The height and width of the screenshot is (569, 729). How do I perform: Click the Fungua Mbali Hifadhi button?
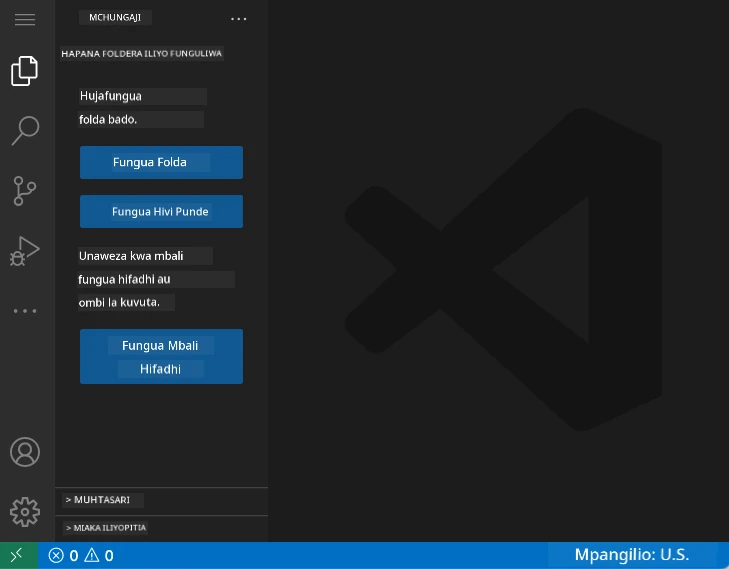click(161, 357)
